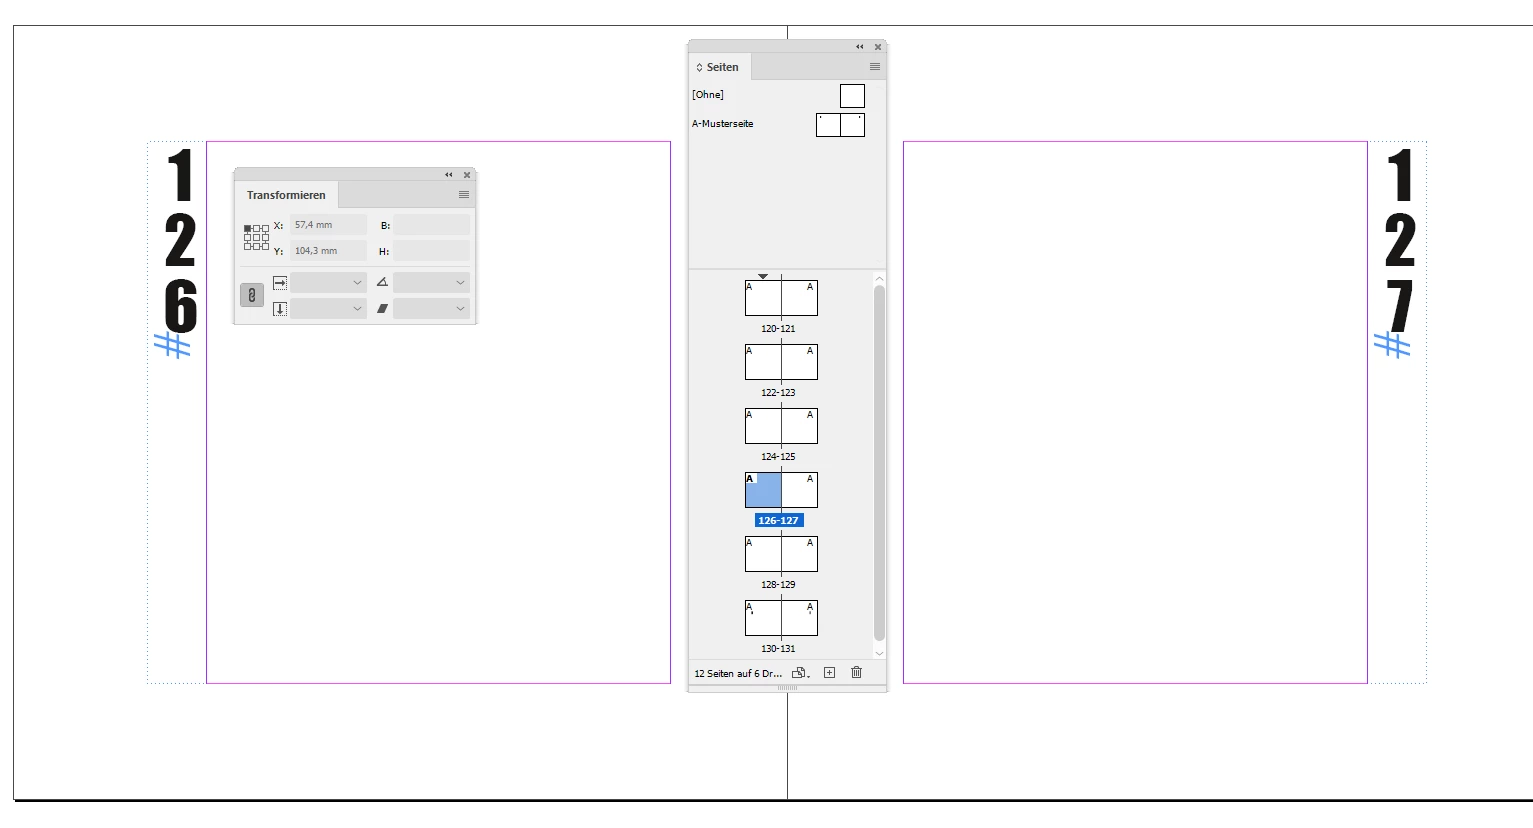Viewport: 1533px width, 828px height.
Task: Click the # page number marker right page
Action: pos(1392,345)
